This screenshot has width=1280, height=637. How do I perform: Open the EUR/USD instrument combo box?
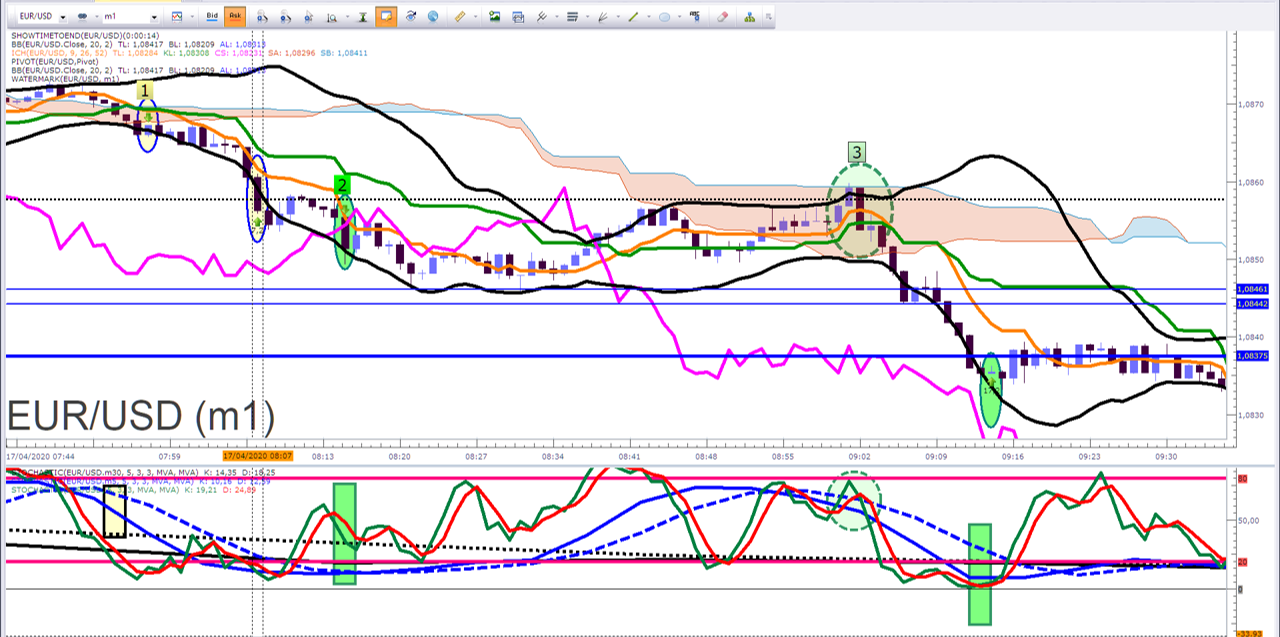click(43, 17)
